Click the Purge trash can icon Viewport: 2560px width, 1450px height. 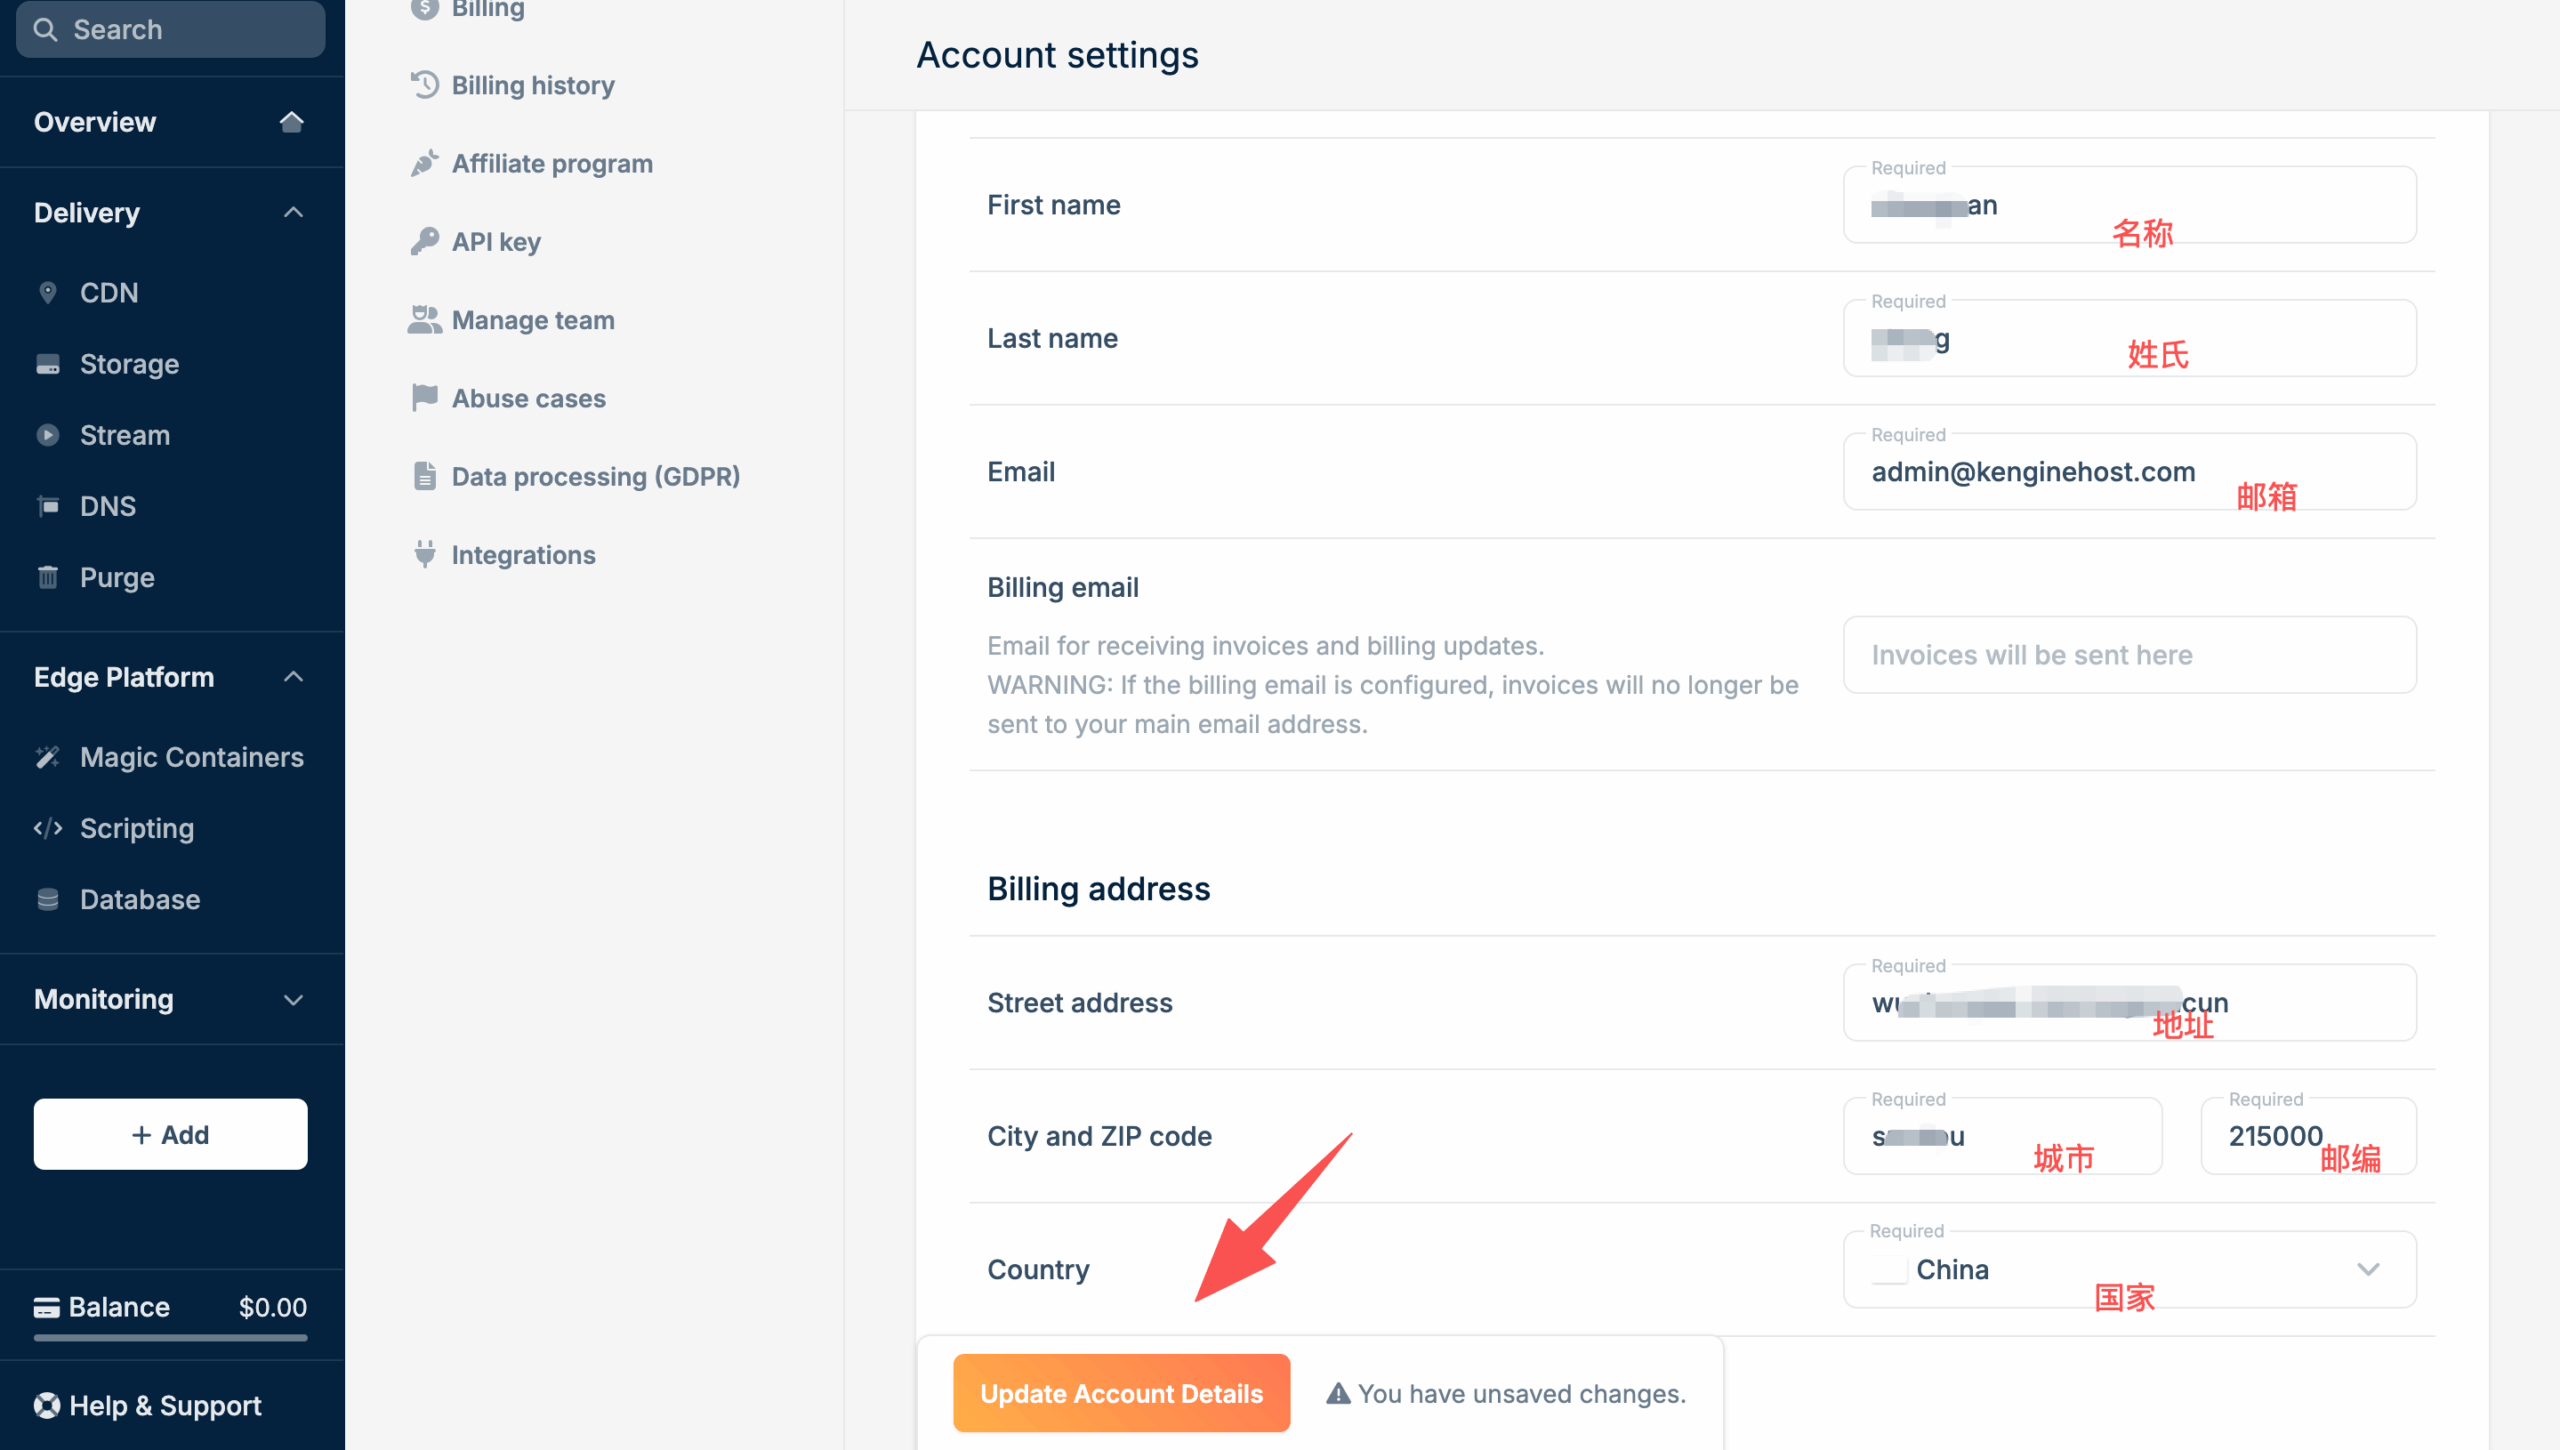pos(47,577)
